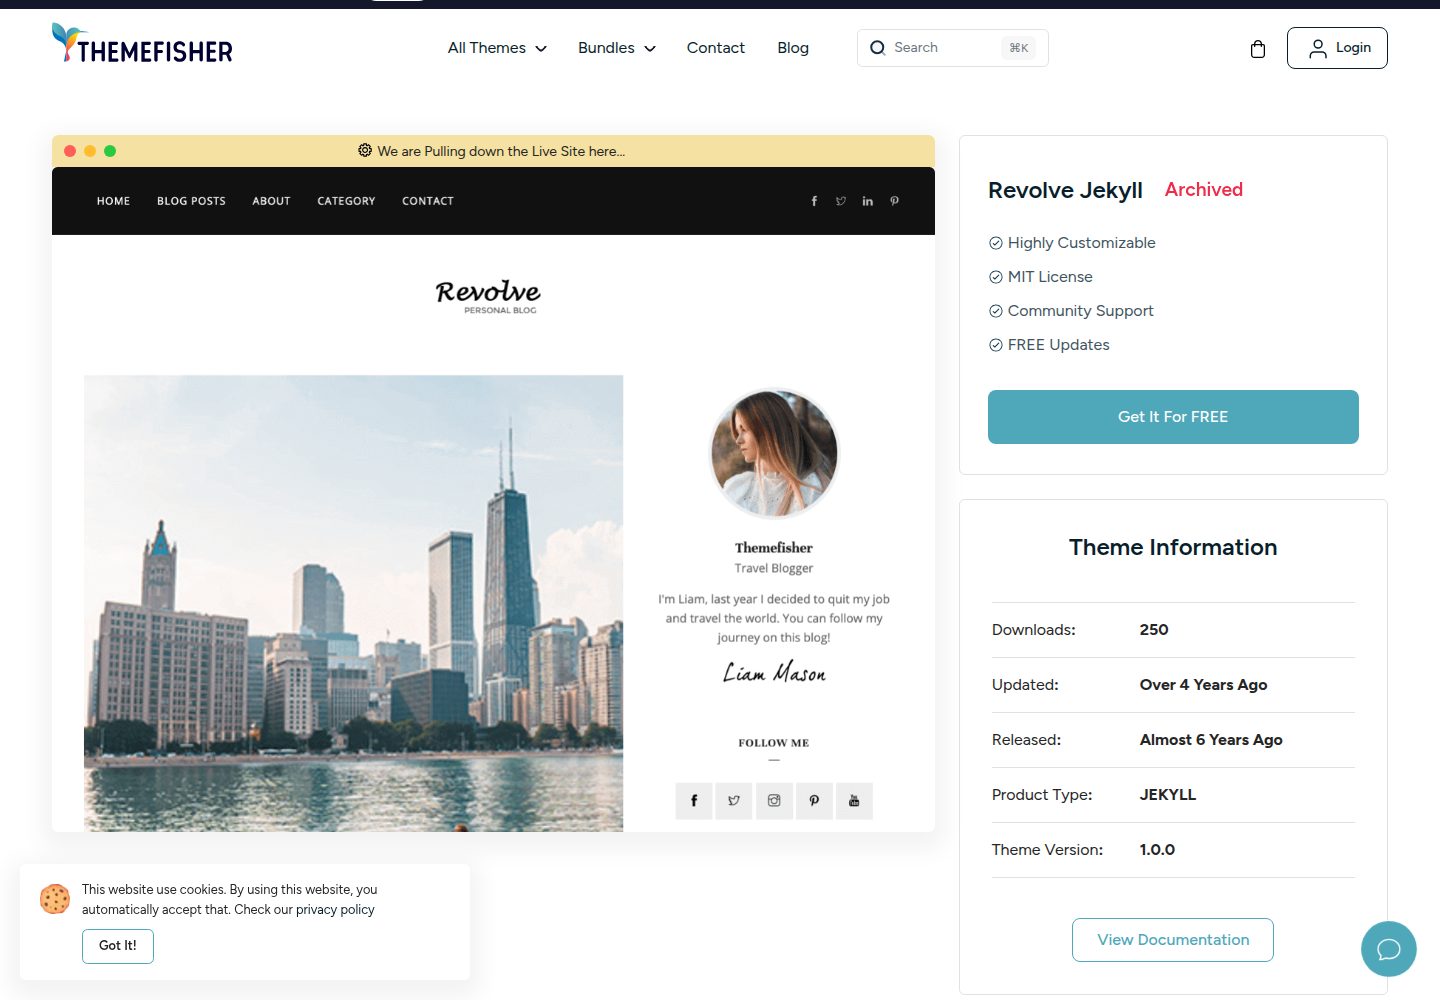Click the green dot in preview bar

tap(110, 151)
